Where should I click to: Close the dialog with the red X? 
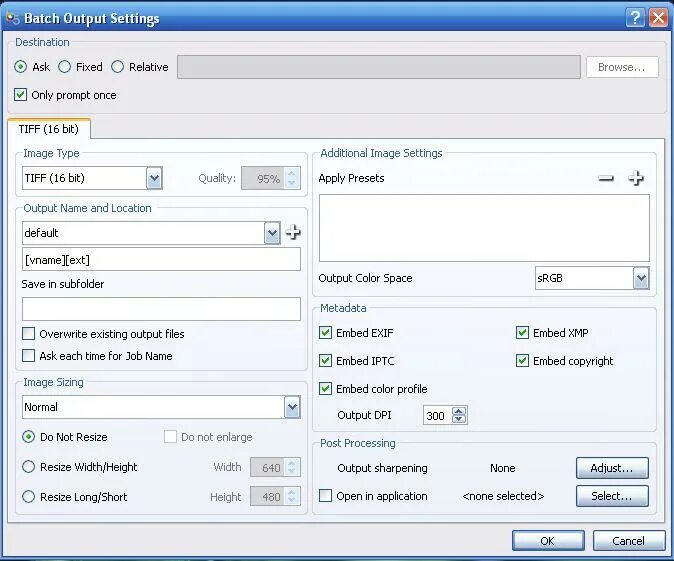(x=659, y=18)
